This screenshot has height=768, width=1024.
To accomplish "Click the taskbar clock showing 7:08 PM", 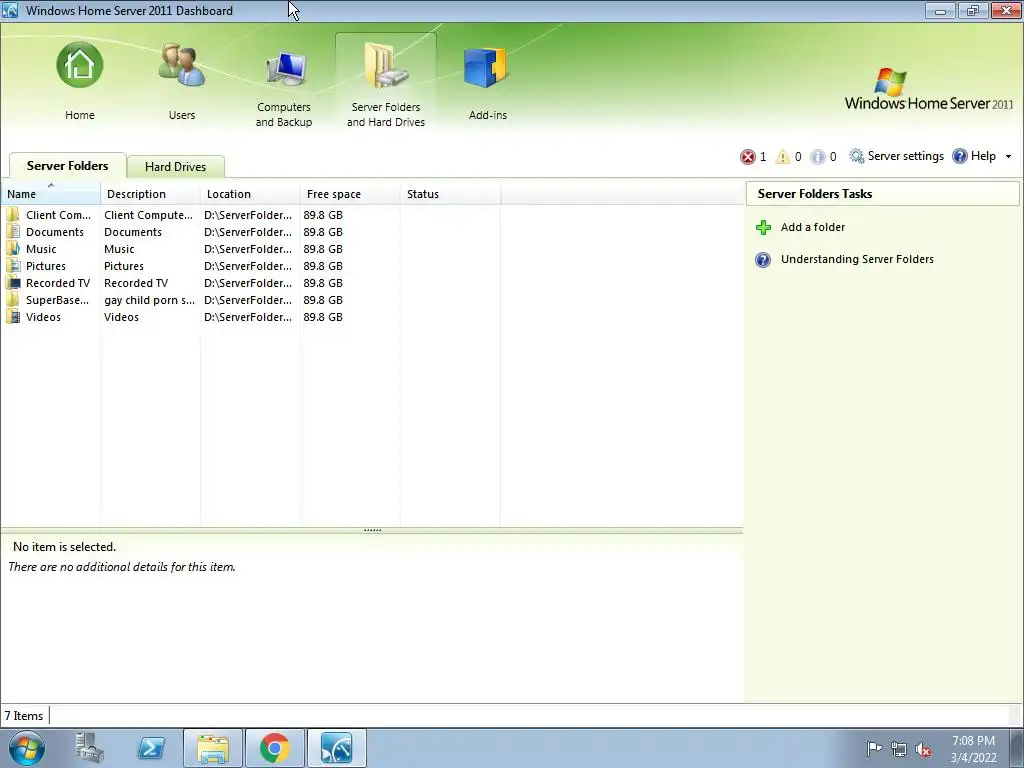I will [973, 749].
